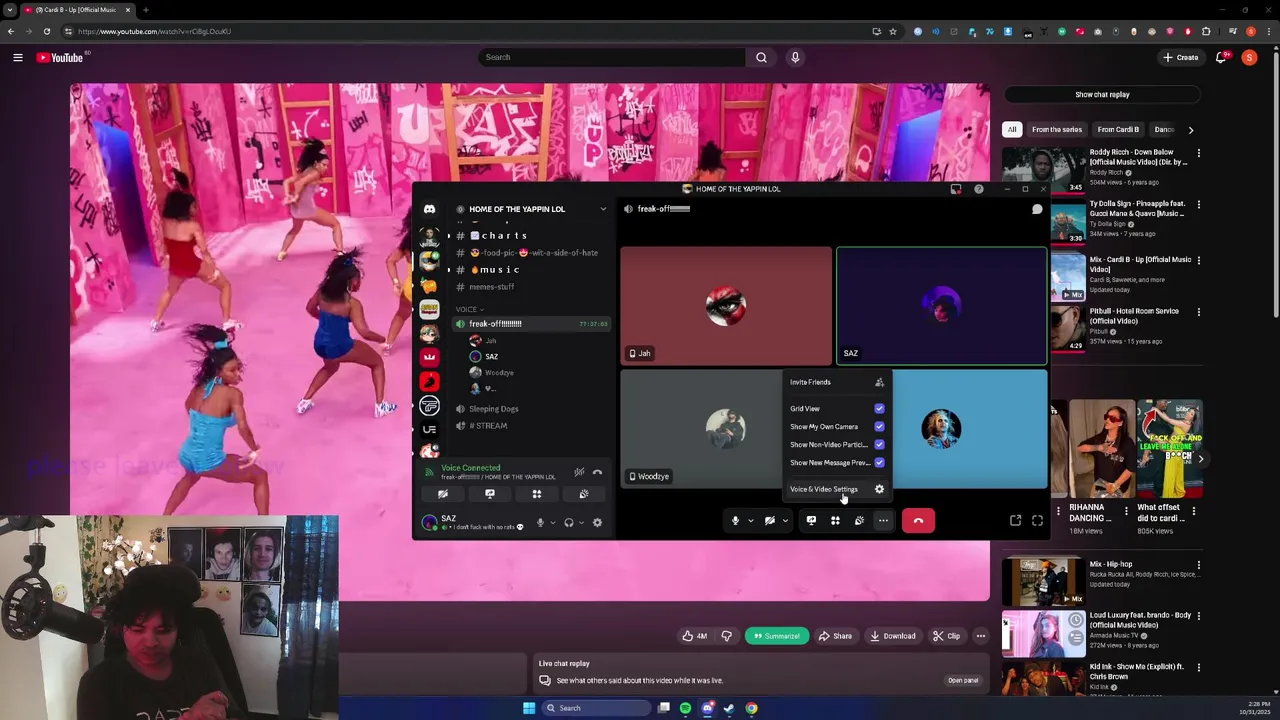Select the All filter chip on YouTube
The width and height of the screenshot is (1280, 720).
[x=1012, y=130]
